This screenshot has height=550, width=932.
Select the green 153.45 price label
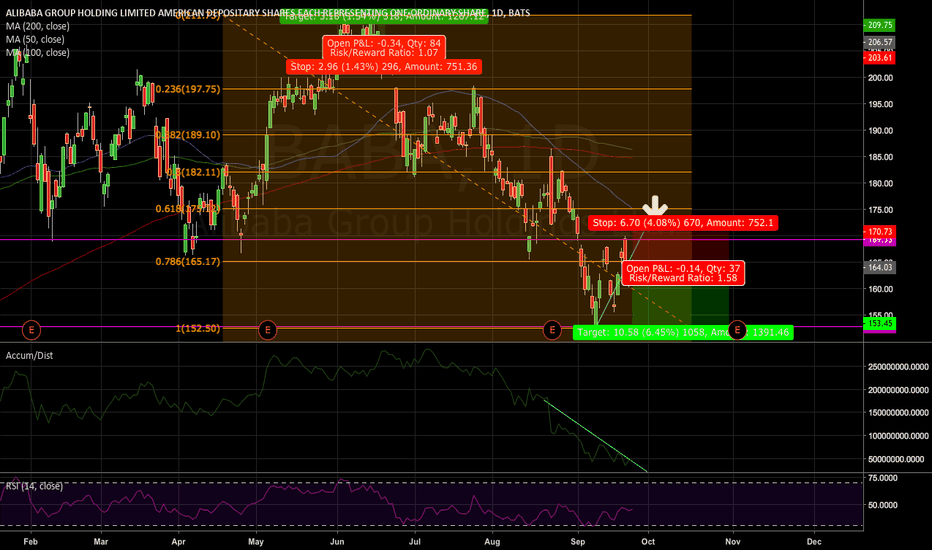(x=880, y=323)
